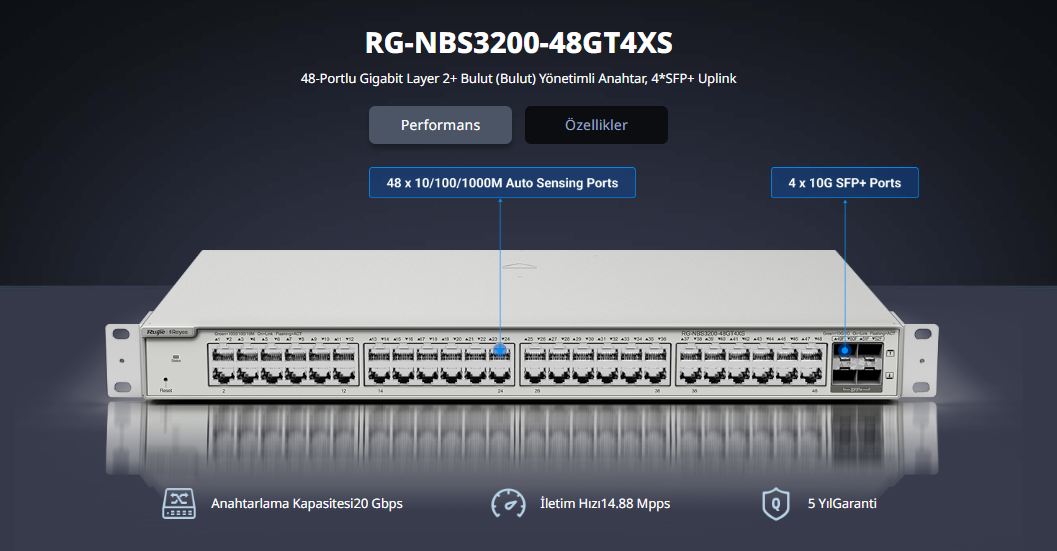Click the speedometer forwarding rate icon
The width and height of the screenshot is (1057, 551).
pyautogui.click(x=508, y=503)
